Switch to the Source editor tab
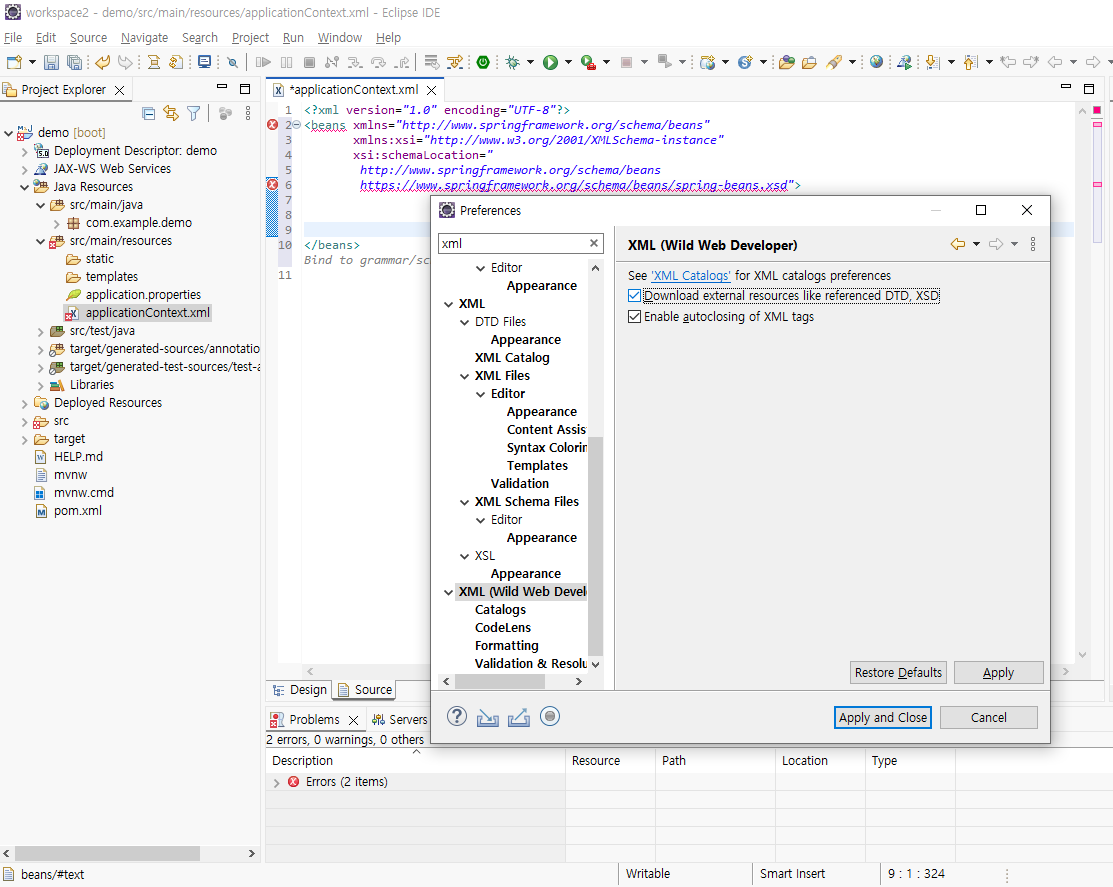 coord(366,690)
